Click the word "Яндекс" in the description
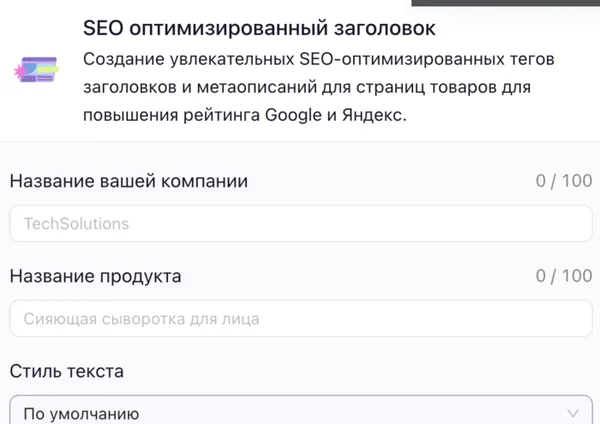This screenshot has height=424, width=600. 370,114
